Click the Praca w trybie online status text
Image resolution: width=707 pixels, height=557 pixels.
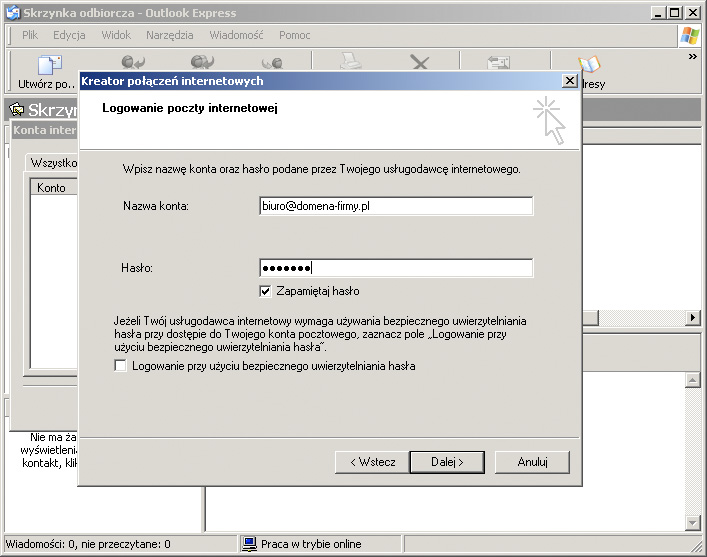(x=311, y=544)
